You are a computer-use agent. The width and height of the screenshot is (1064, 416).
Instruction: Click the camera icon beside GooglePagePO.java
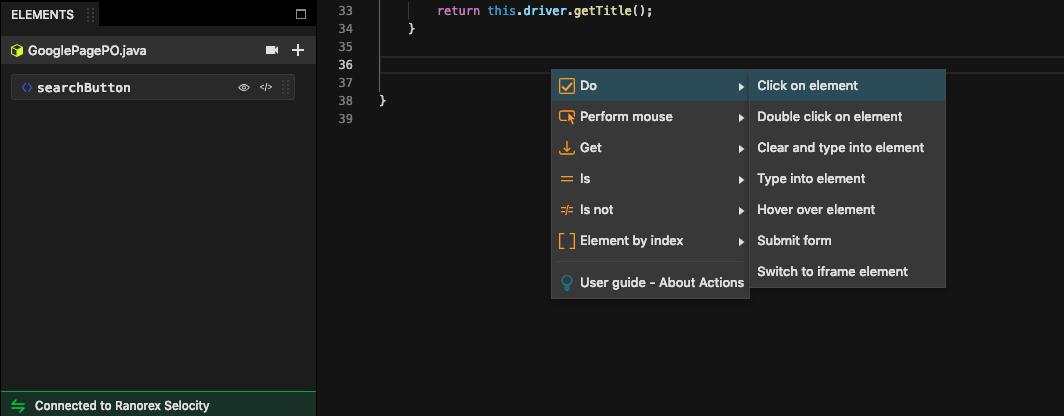(272, 50)
